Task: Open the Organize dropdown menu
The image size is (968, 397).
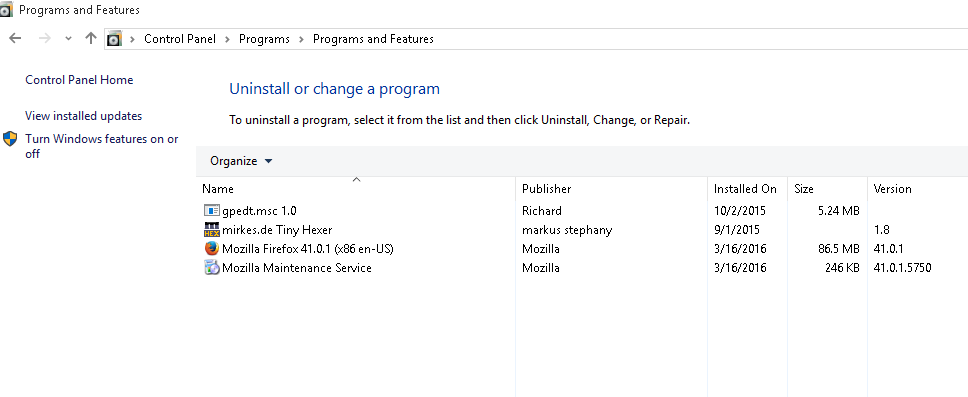Action: pyautogui.click(x=241, y=161)
